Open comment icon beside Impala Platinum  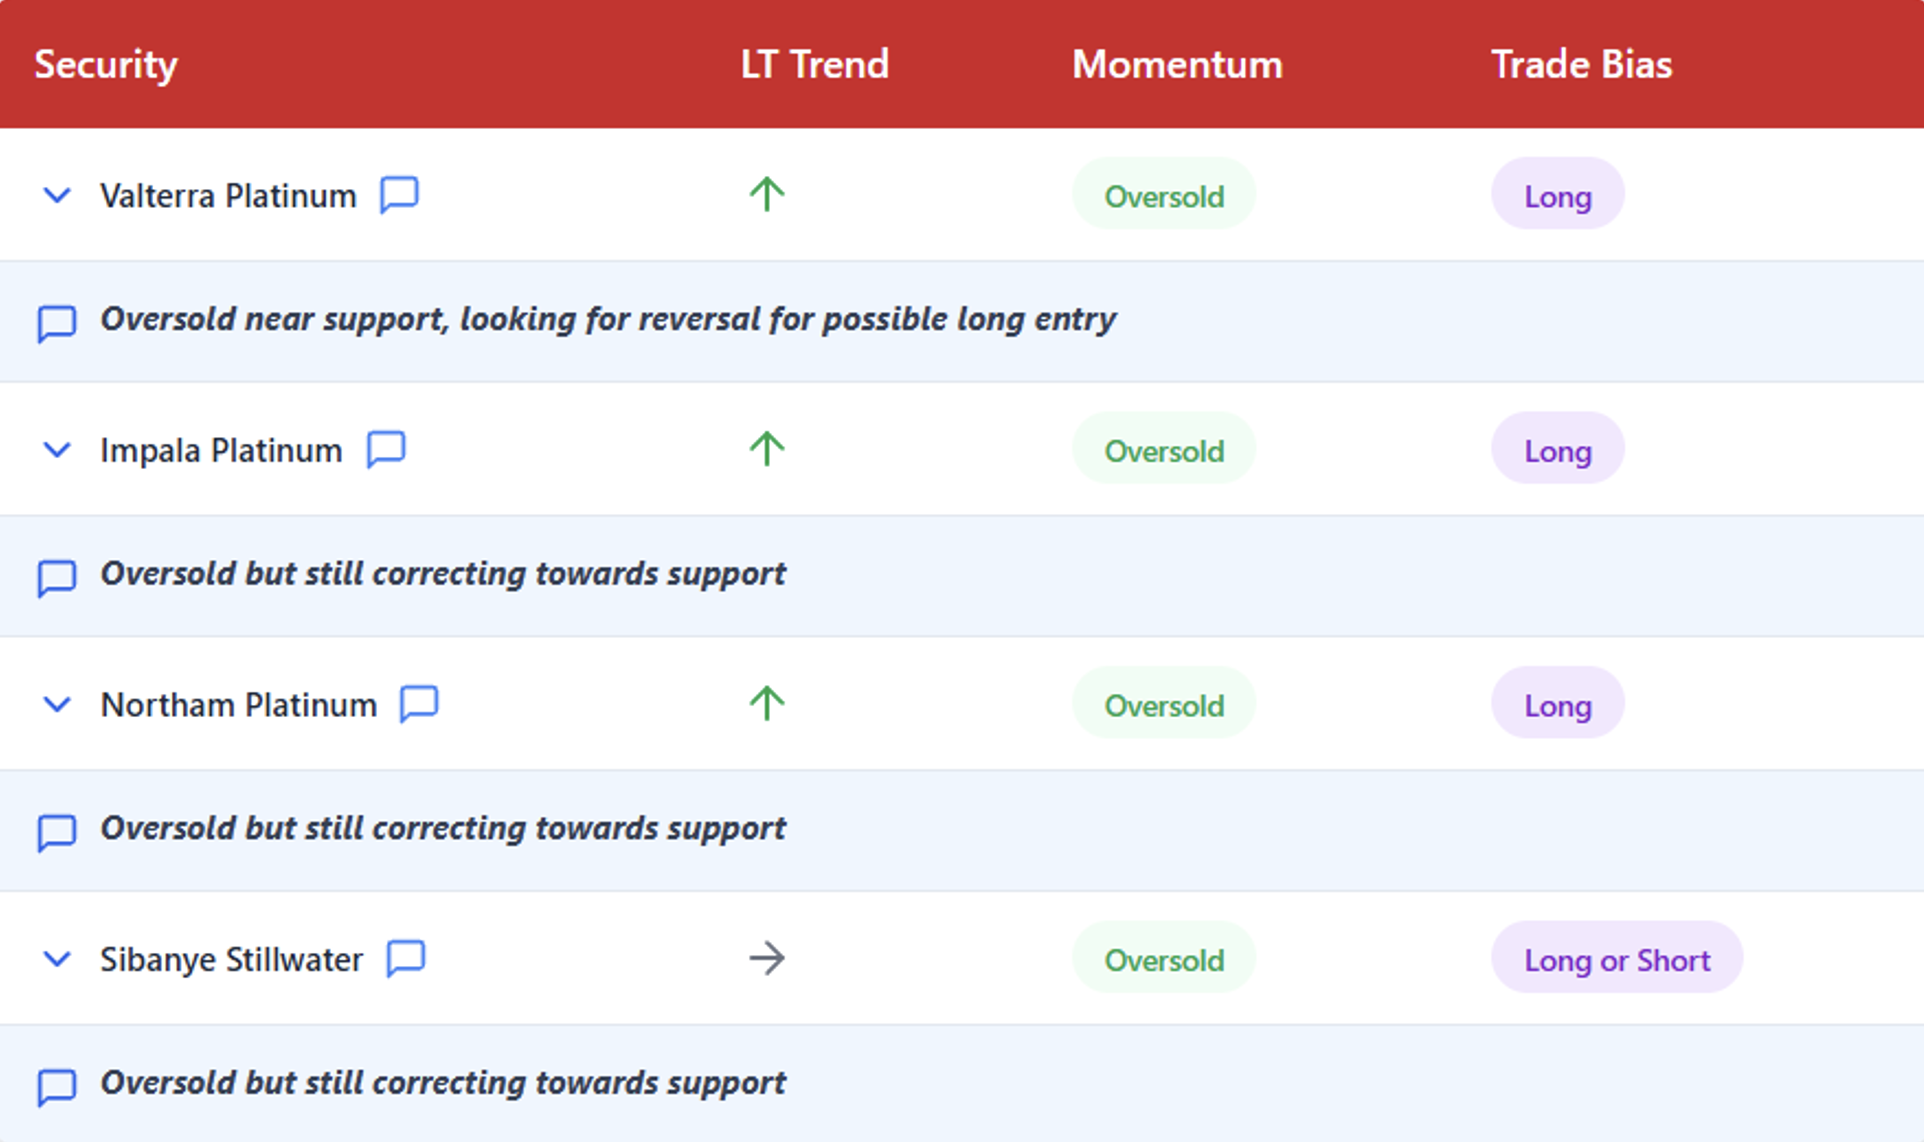pos(386,449)
